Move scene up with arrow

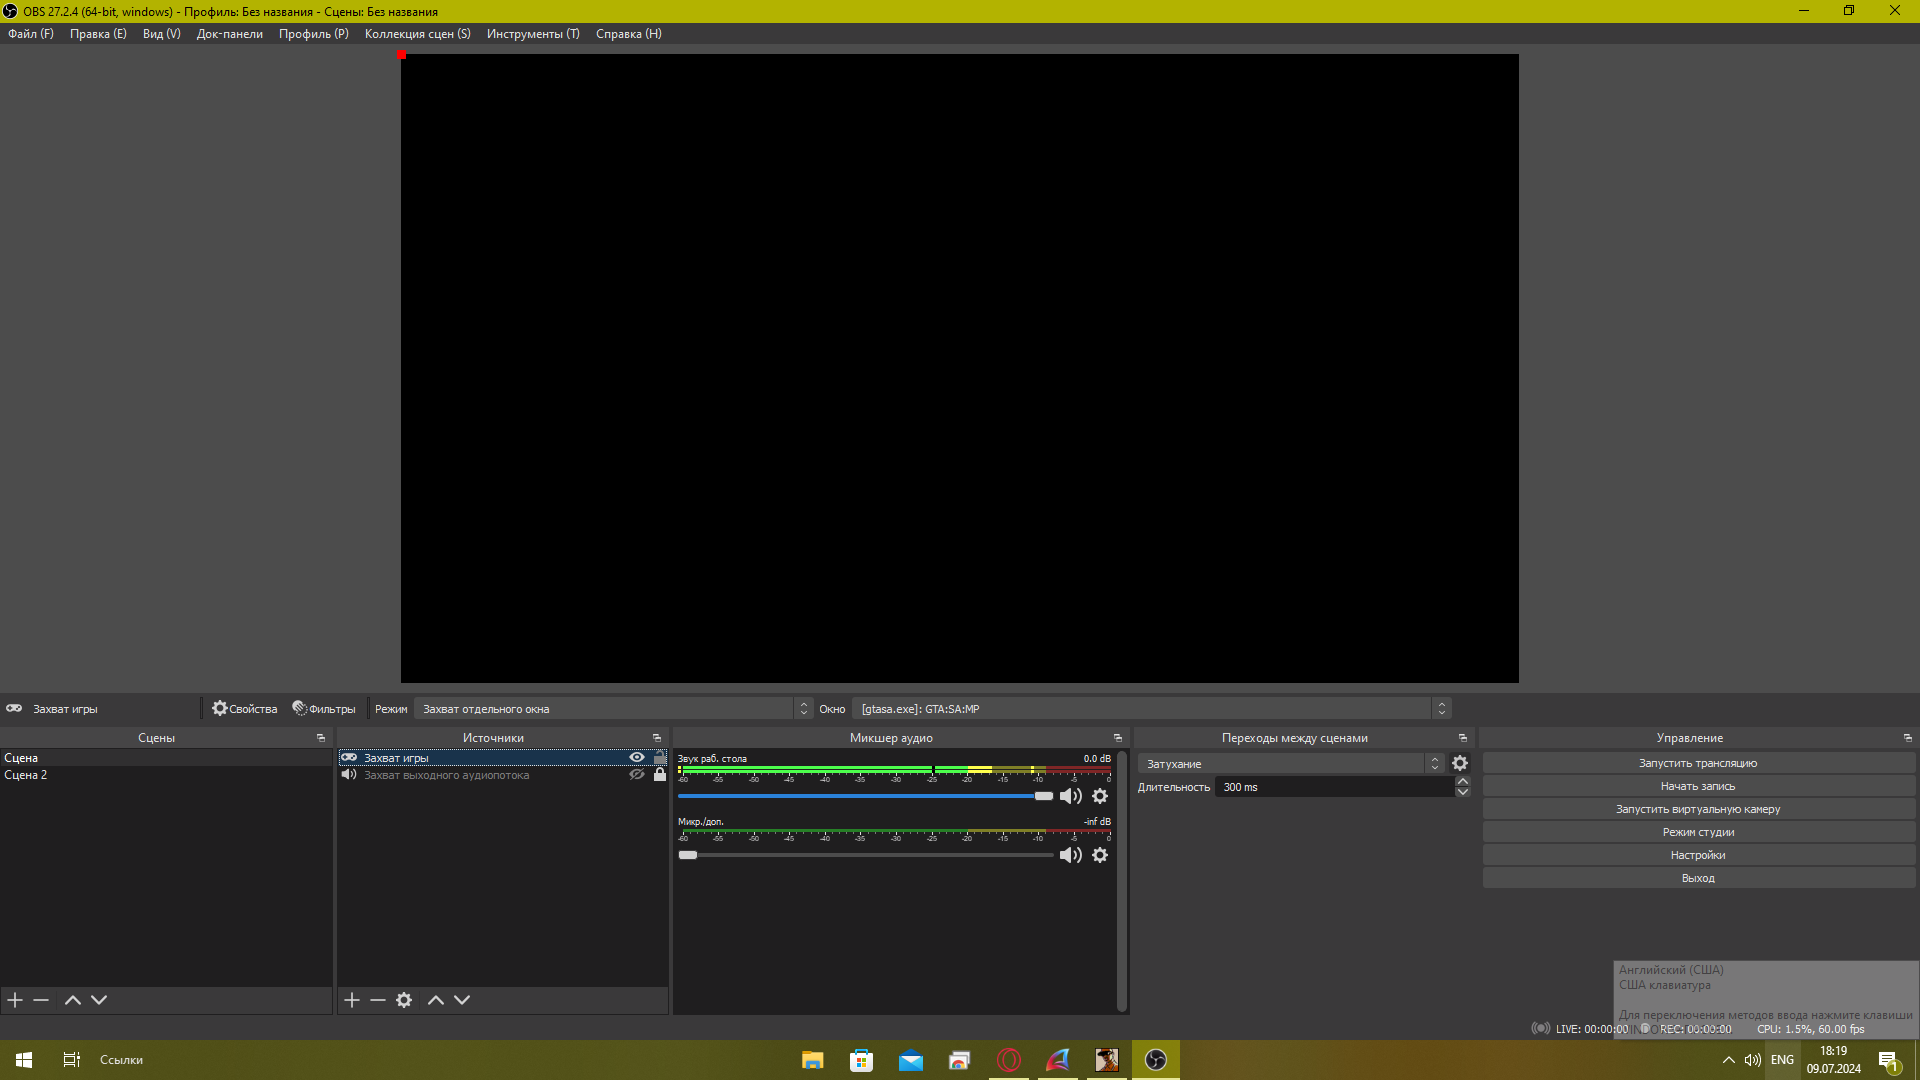[73, 1000]
